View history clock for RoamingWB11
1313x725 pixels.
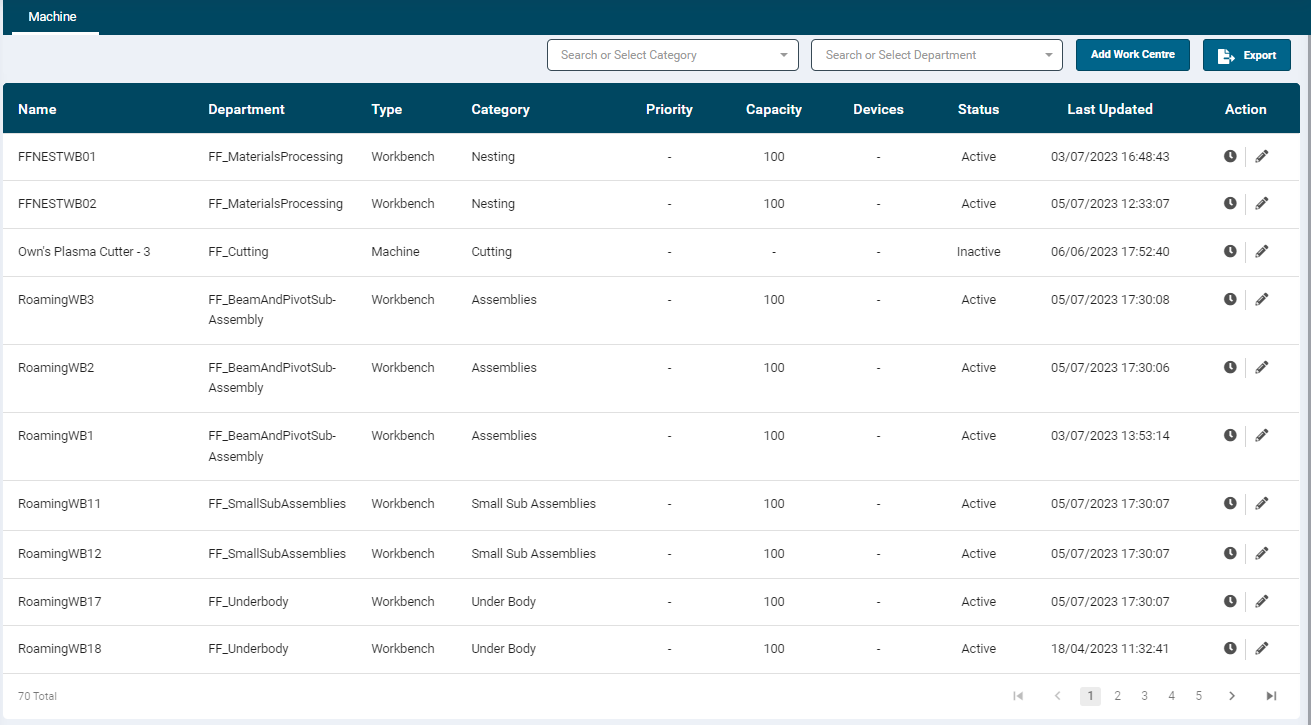point(1230,503)
